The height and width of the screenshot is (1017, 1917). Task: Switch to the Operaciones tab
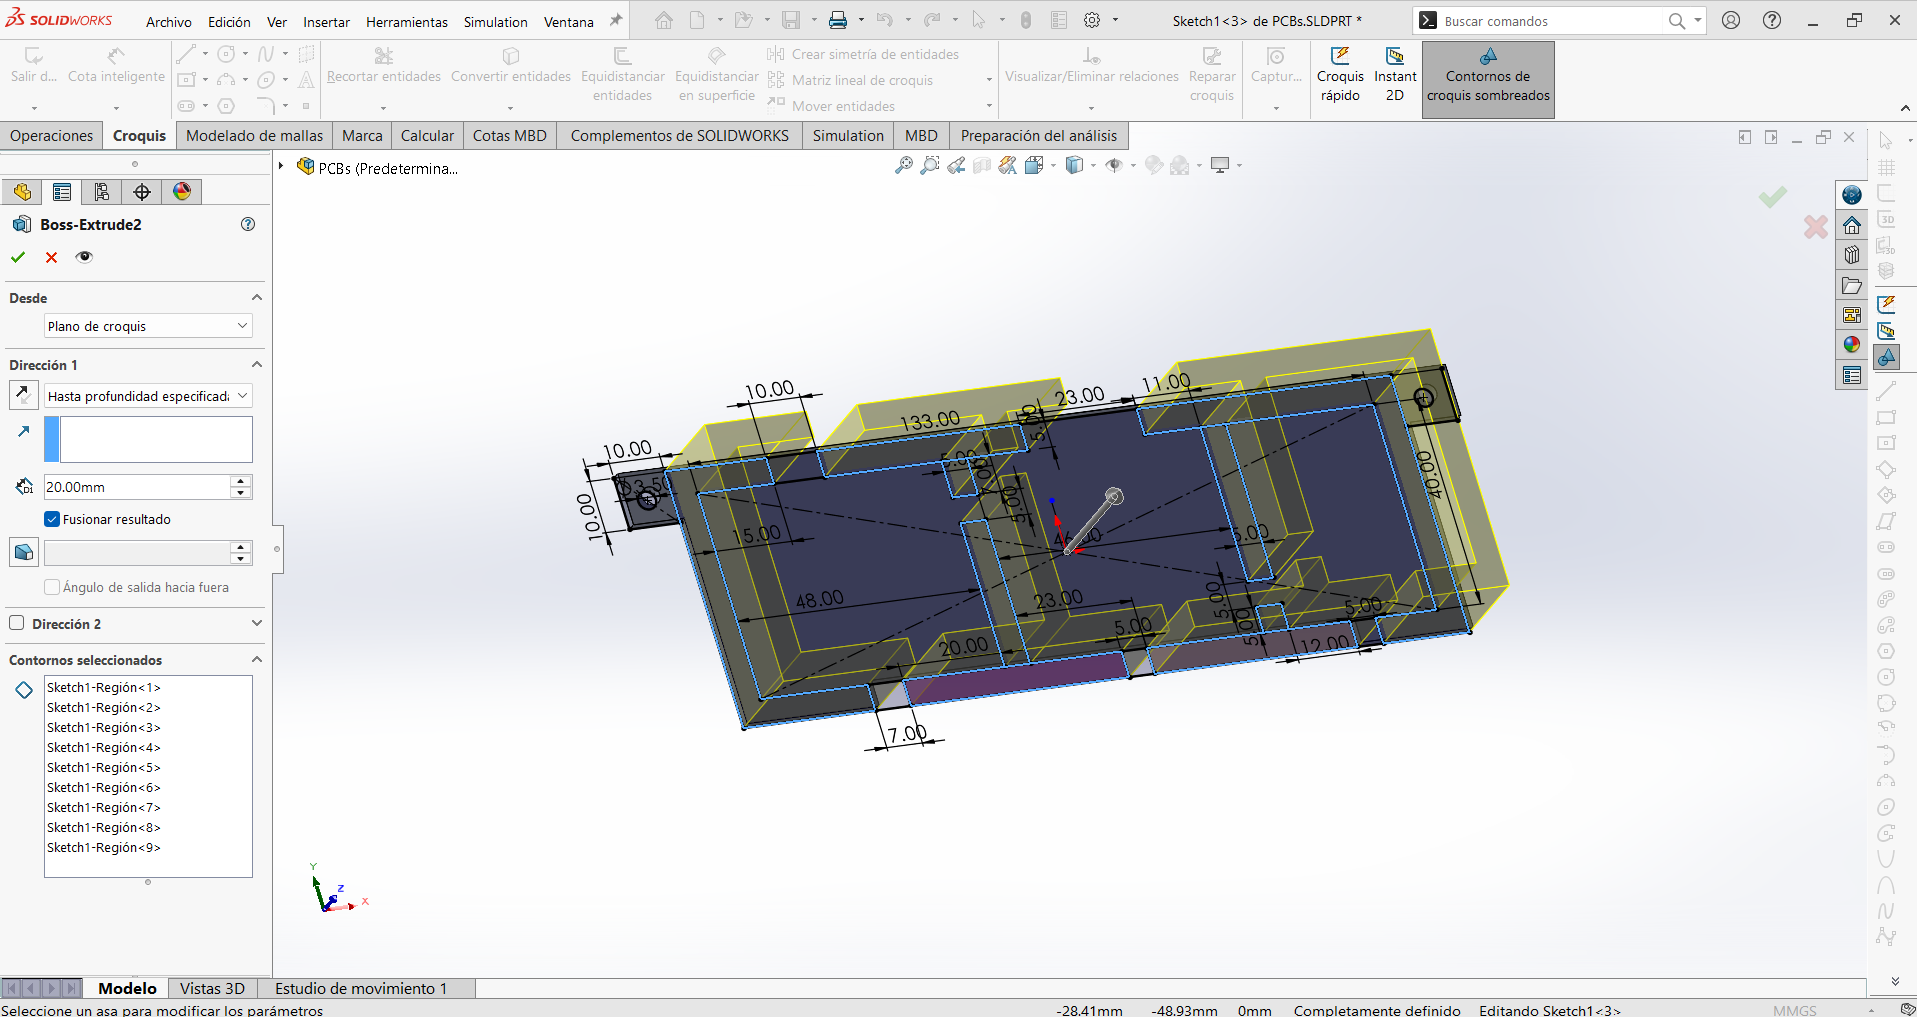pos(51,135)
